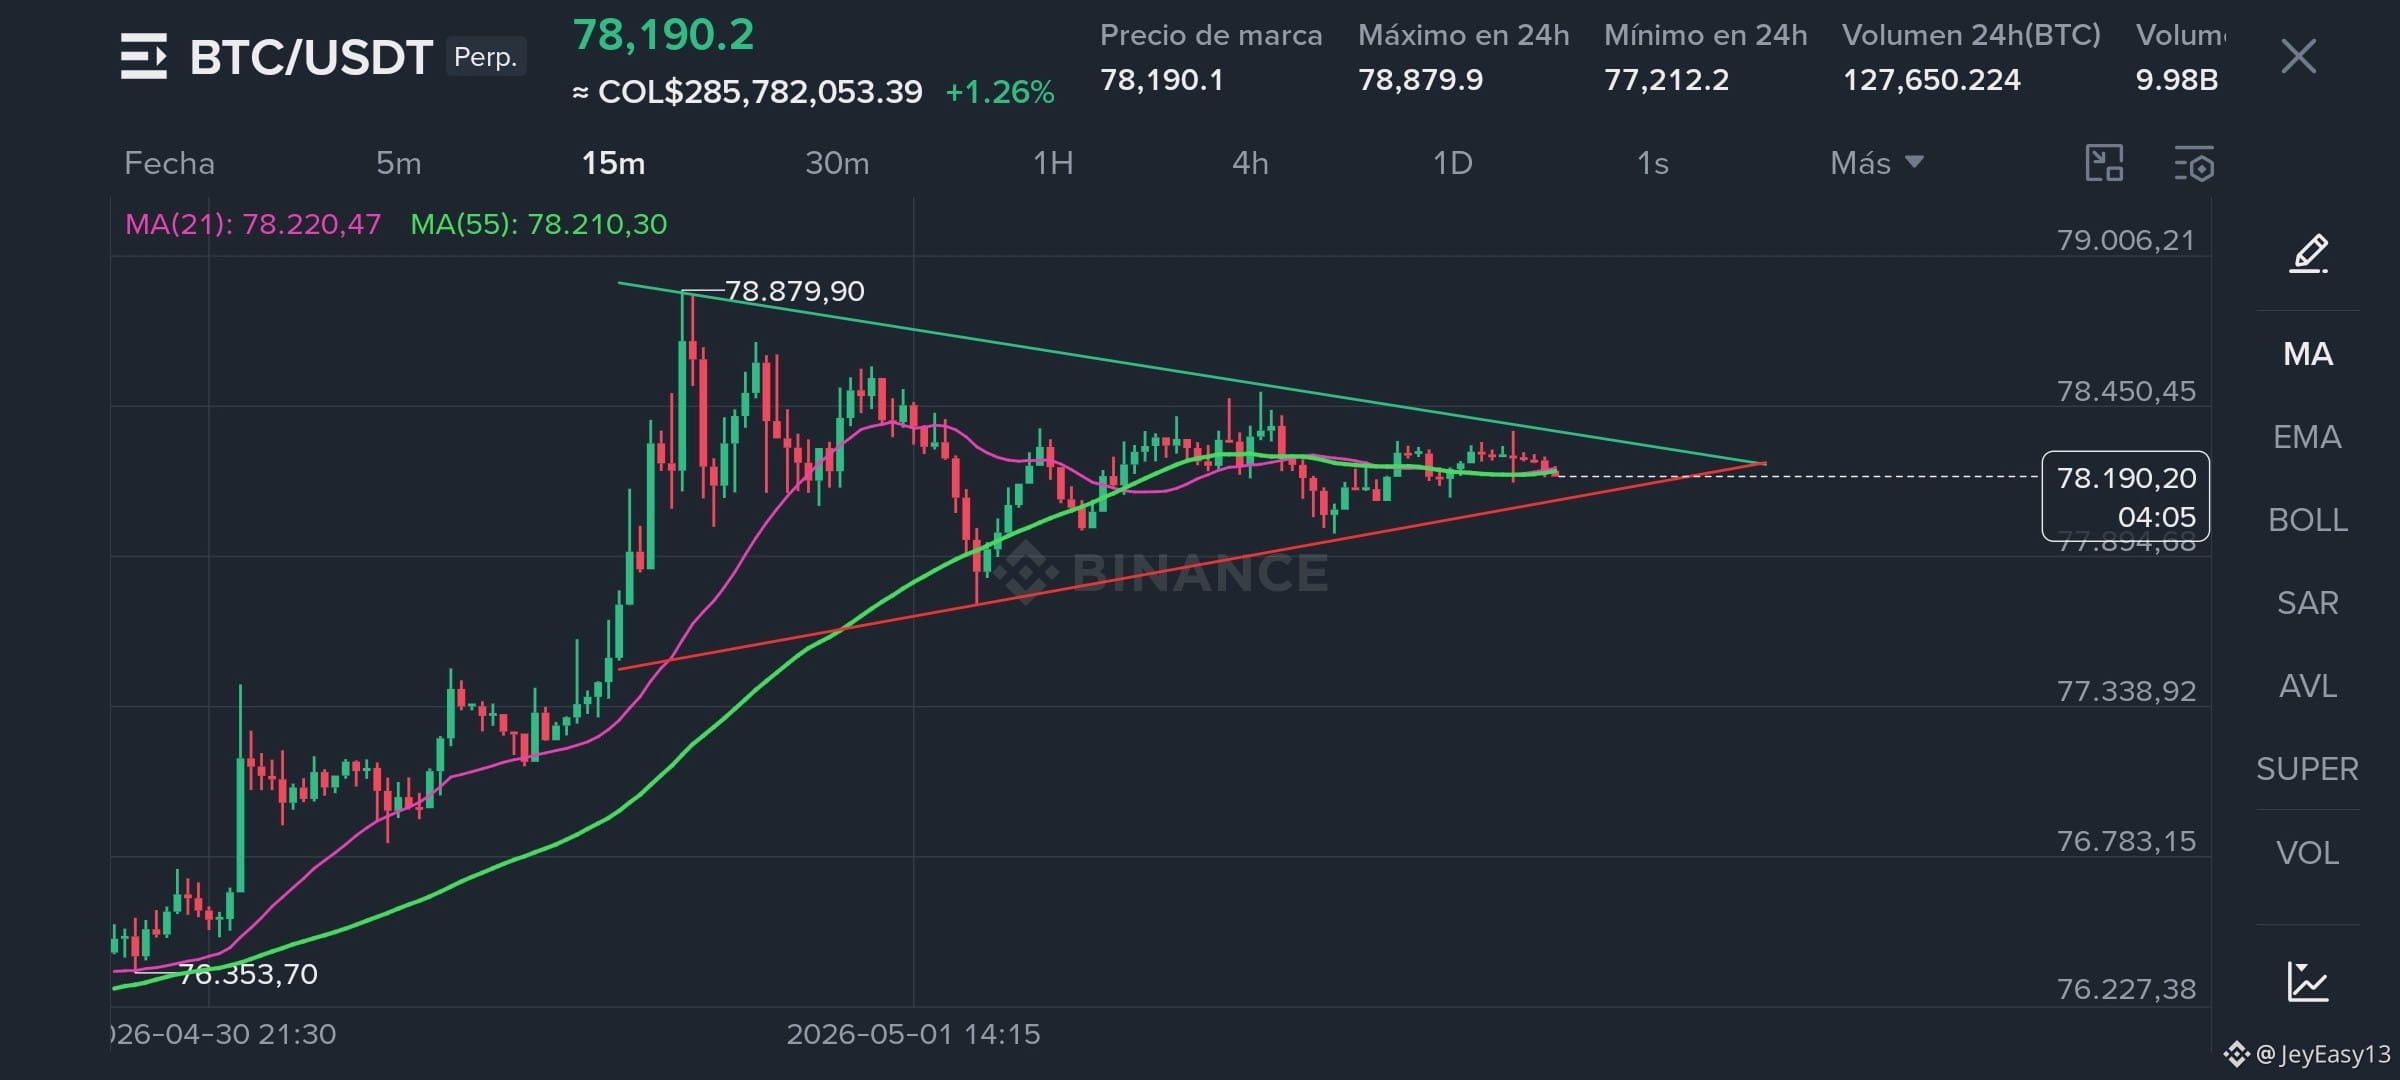Image resolution: width=2400 pixels, height=1080 pixels.
Task: Select the 1s timeframe
Action: pyautogui.click(x=1652, y=163)
